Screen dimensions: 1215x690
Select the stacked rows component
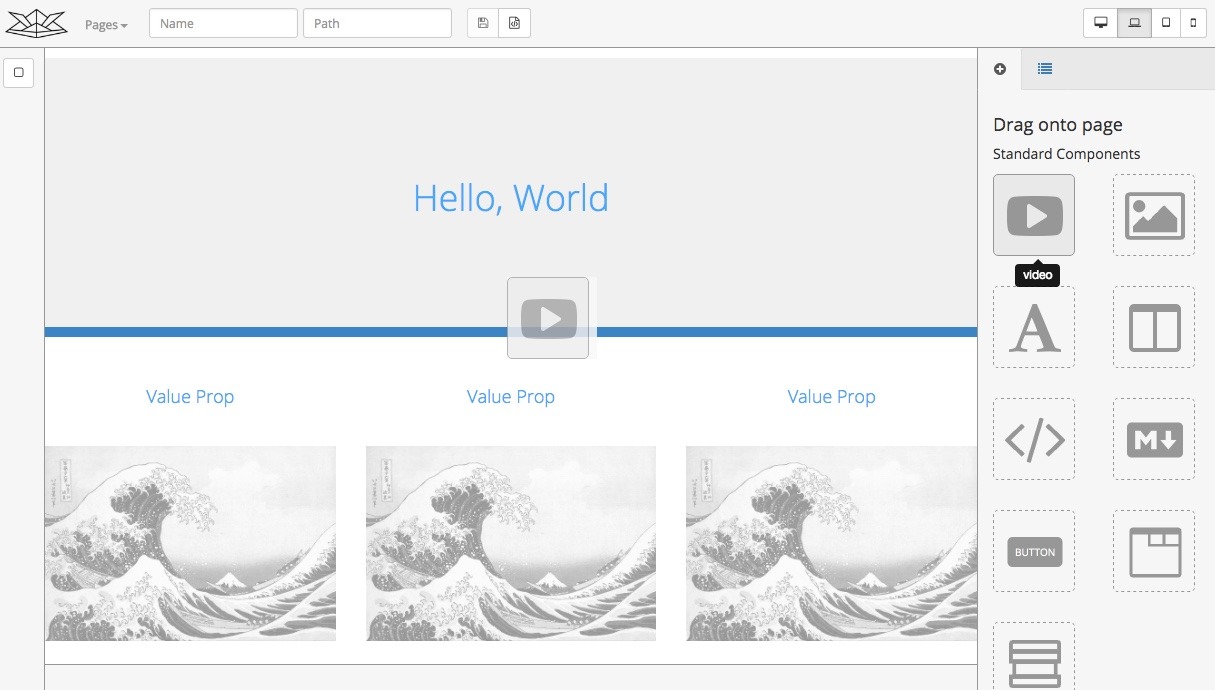1033,658
